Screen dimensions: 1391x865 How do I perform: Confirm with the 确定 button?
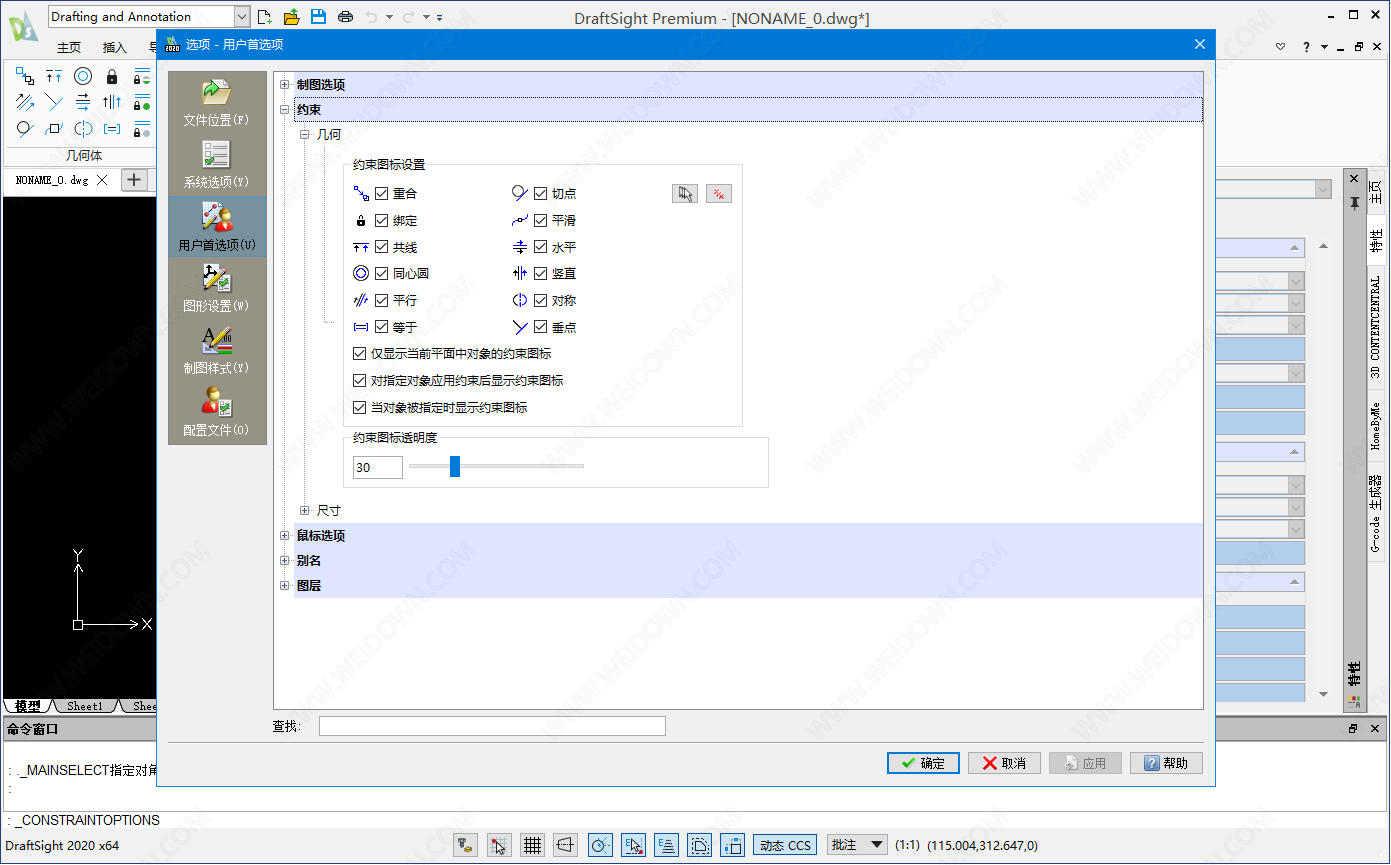(x=923, y=763)
